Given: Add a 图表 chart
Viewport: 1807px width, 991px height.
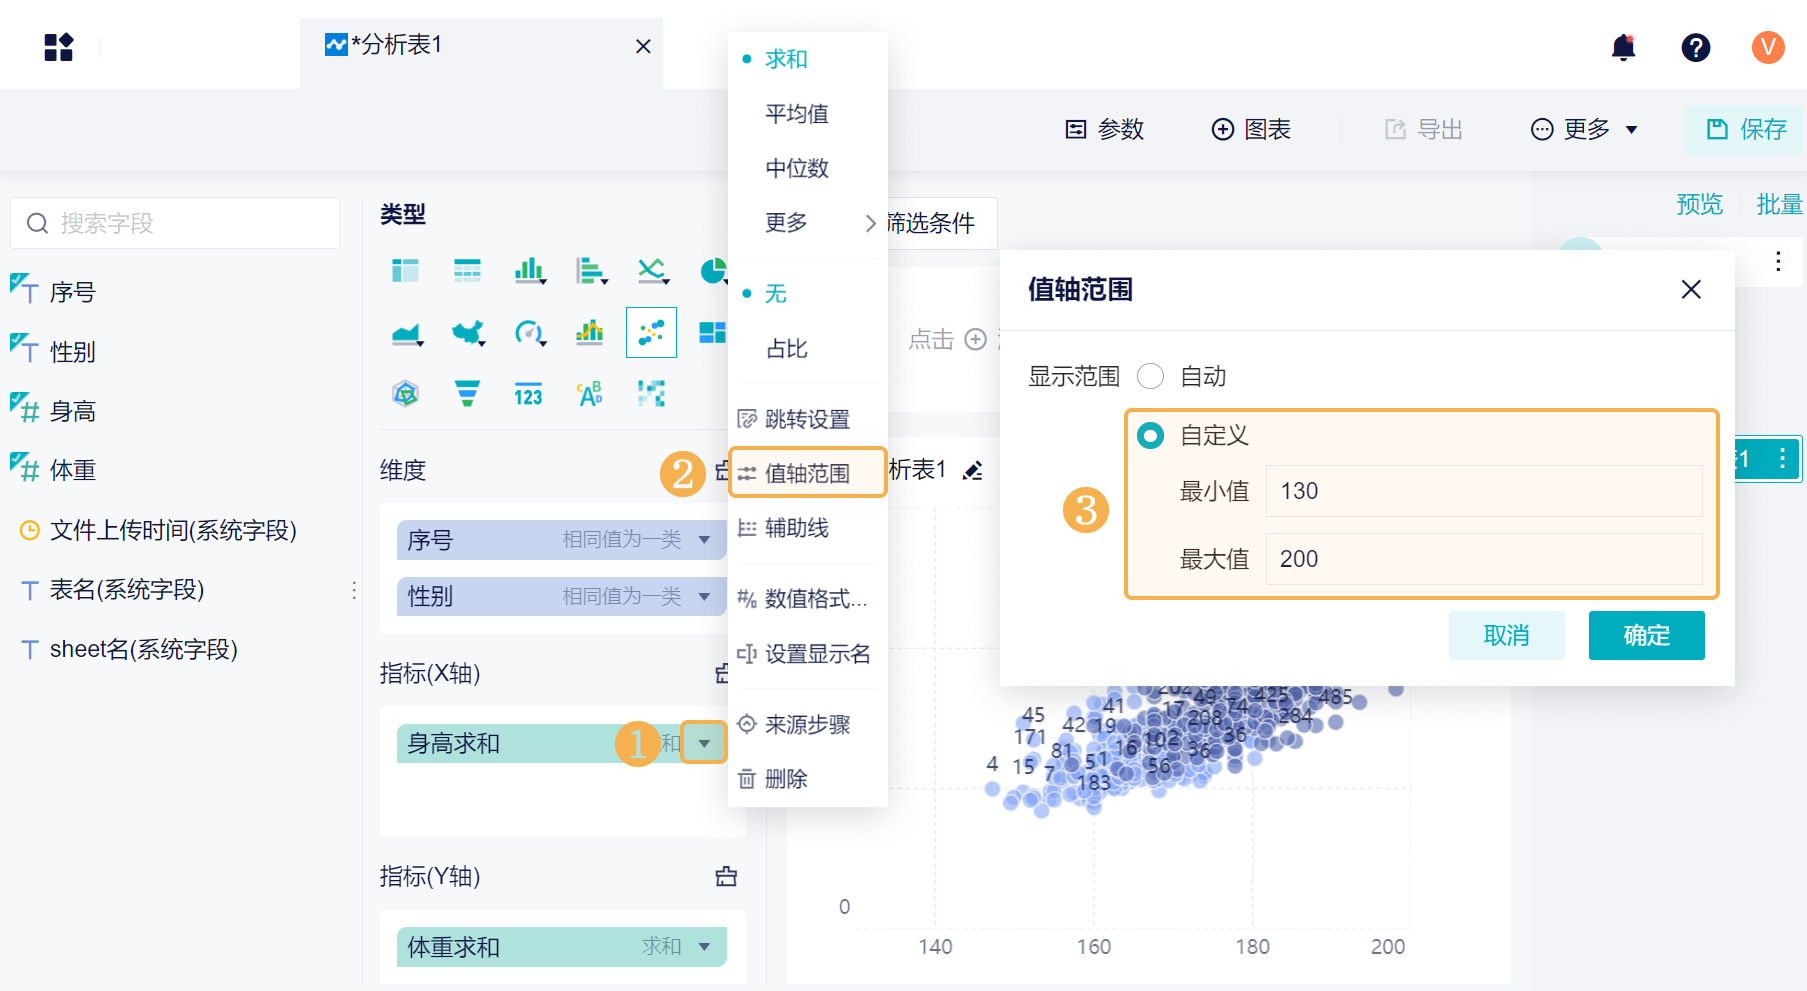Looking at the screenshot, I should click(1251, 130).
